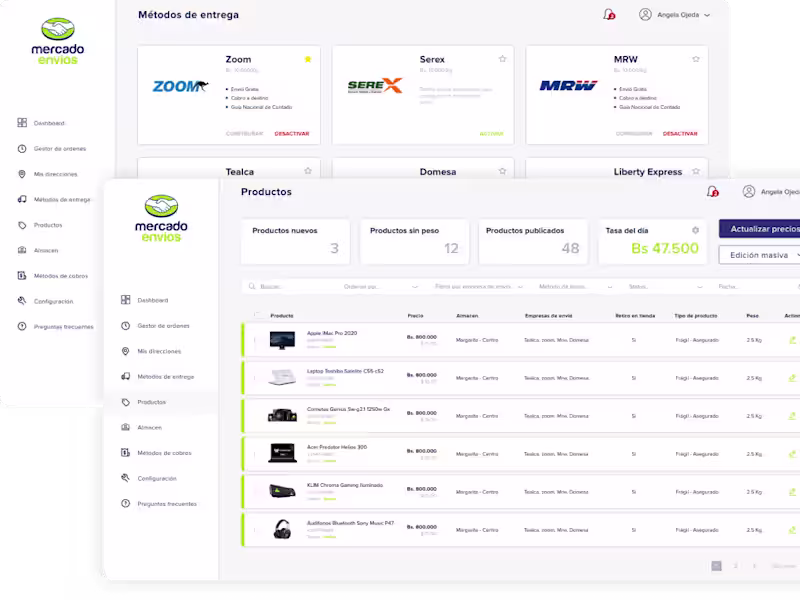800x600 pixels.
Task: Click Tasa del día gear icon
Action: pyautogui.click(x=695, y=230)
